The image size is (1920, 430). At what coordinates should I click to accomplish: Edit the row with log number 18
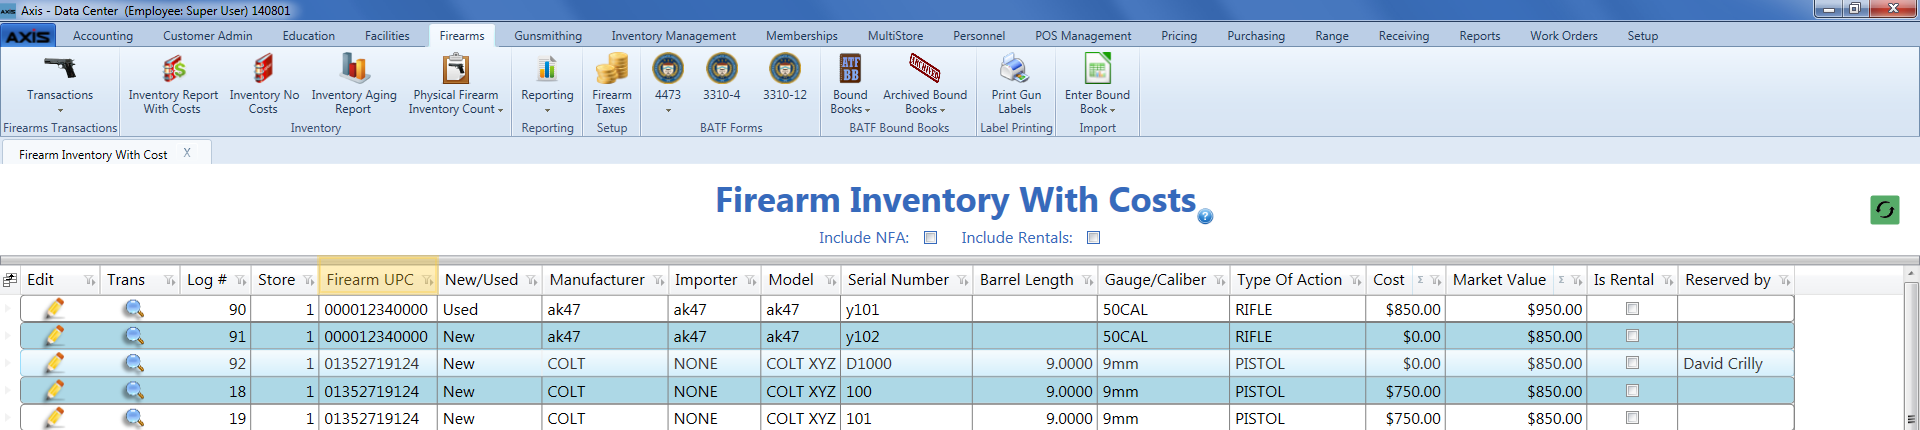click(54, 391)
